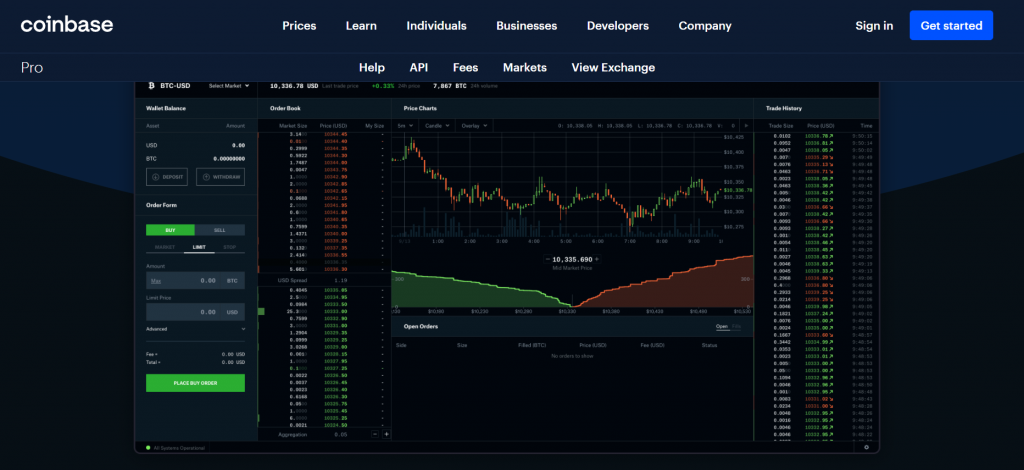1024x470 pixels.
Task: Click the BTC-USD market label
Action: click(176, 86)
